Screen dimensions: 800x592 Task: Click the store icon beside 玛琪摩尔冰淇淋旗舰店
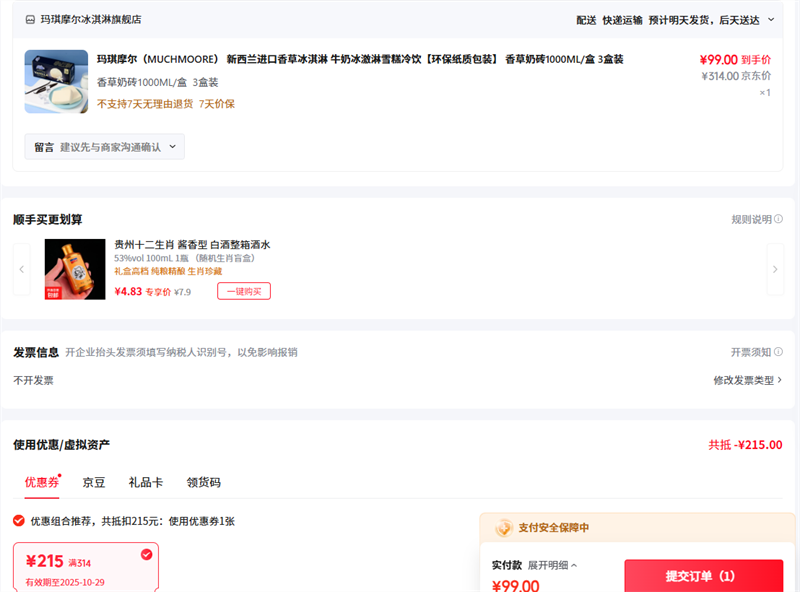pos(30,19)
